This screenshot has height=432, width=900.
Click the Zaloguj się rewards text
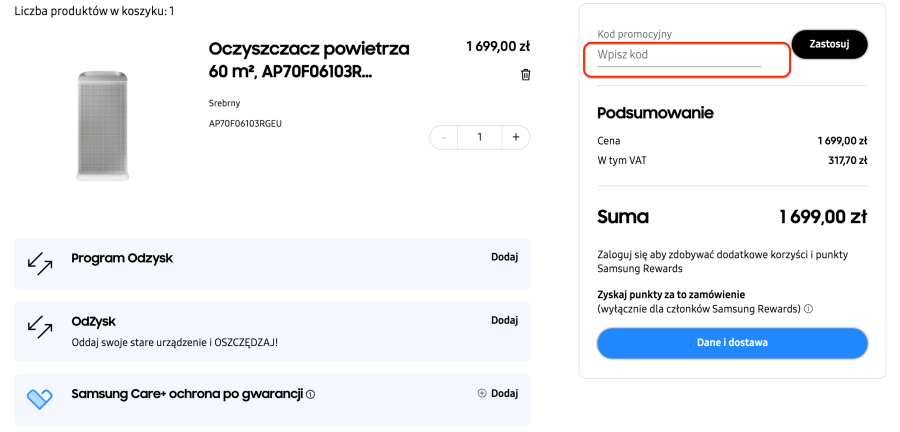[723, 261]
